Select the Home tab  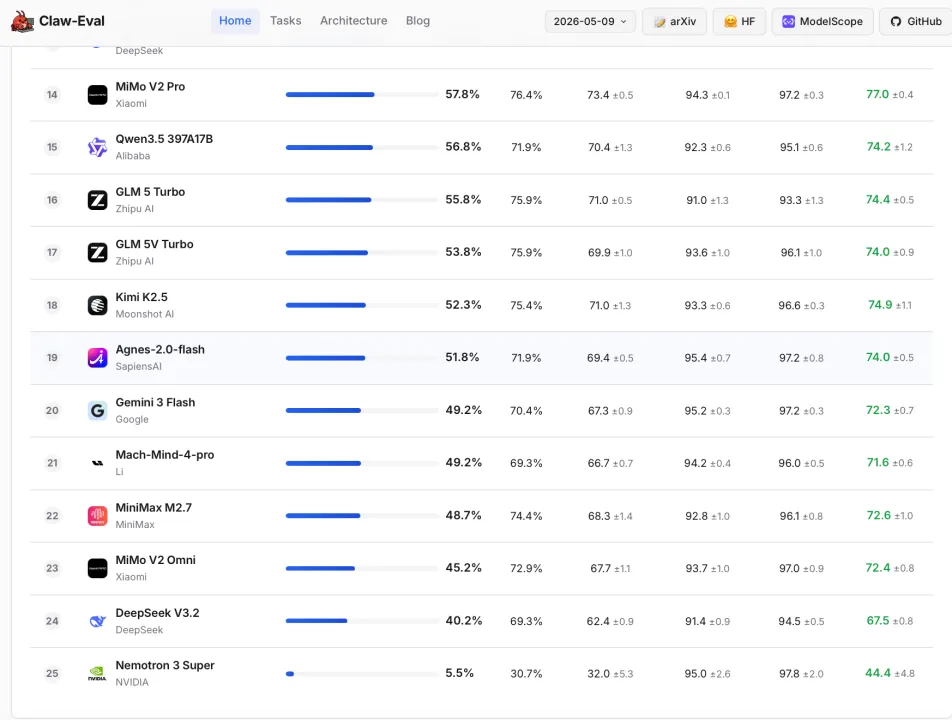(235, 21)
